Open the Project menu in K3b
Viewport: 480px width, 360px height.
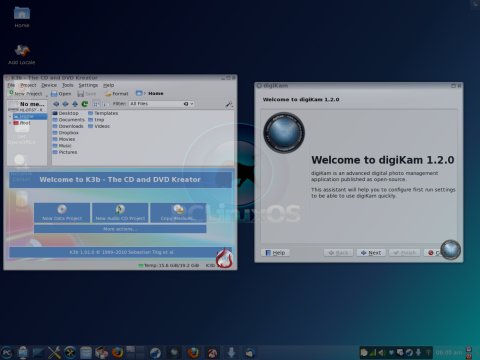click(x=28, y=85)
